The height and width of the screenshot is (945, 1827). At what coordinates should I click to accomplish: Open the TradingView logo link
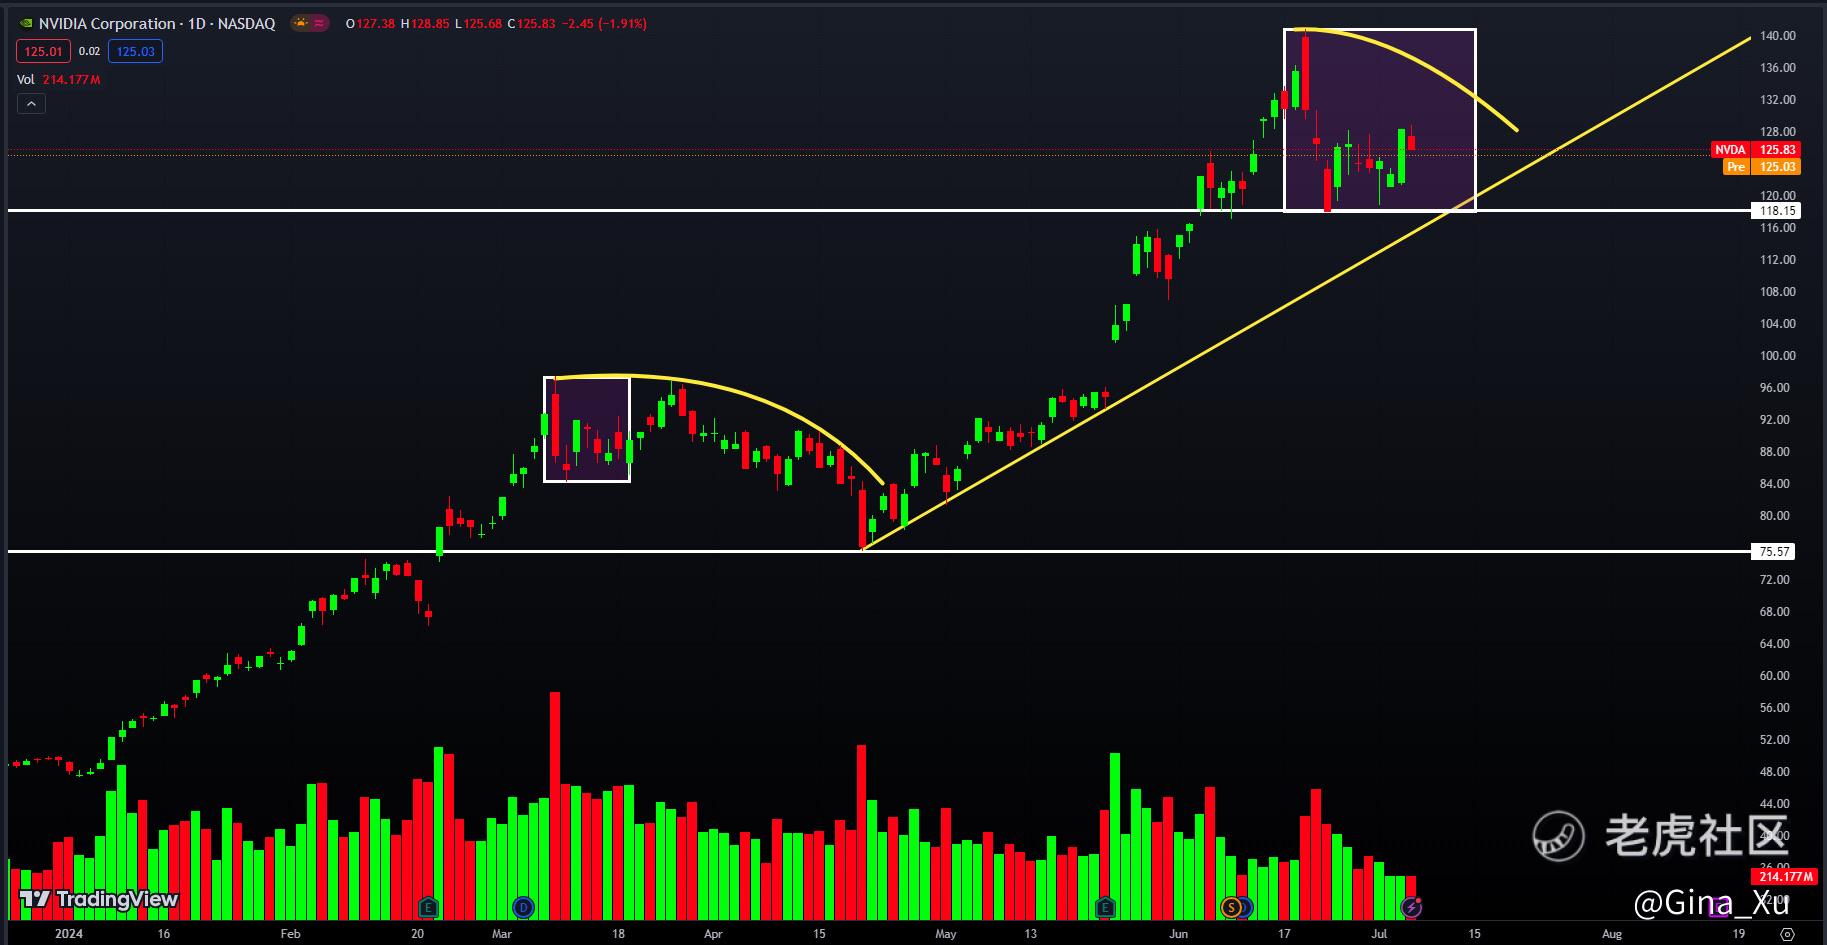[99, 899]
